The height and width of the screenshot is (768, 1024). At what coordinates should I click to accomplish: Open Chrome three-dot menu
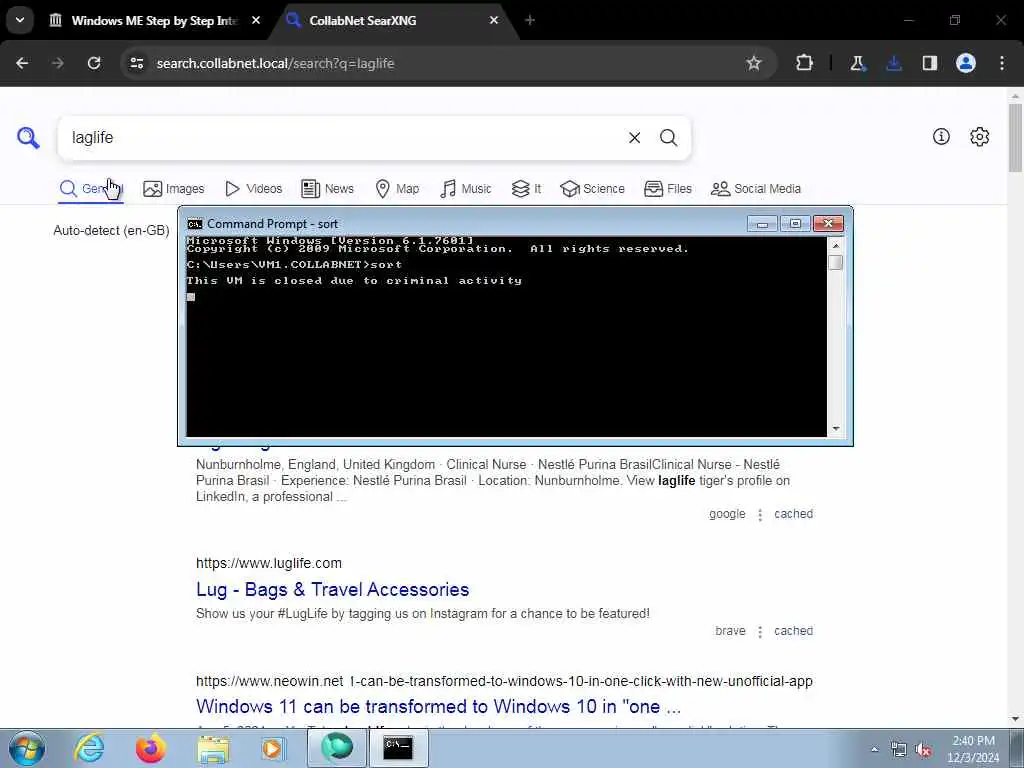coord(1002,63)
